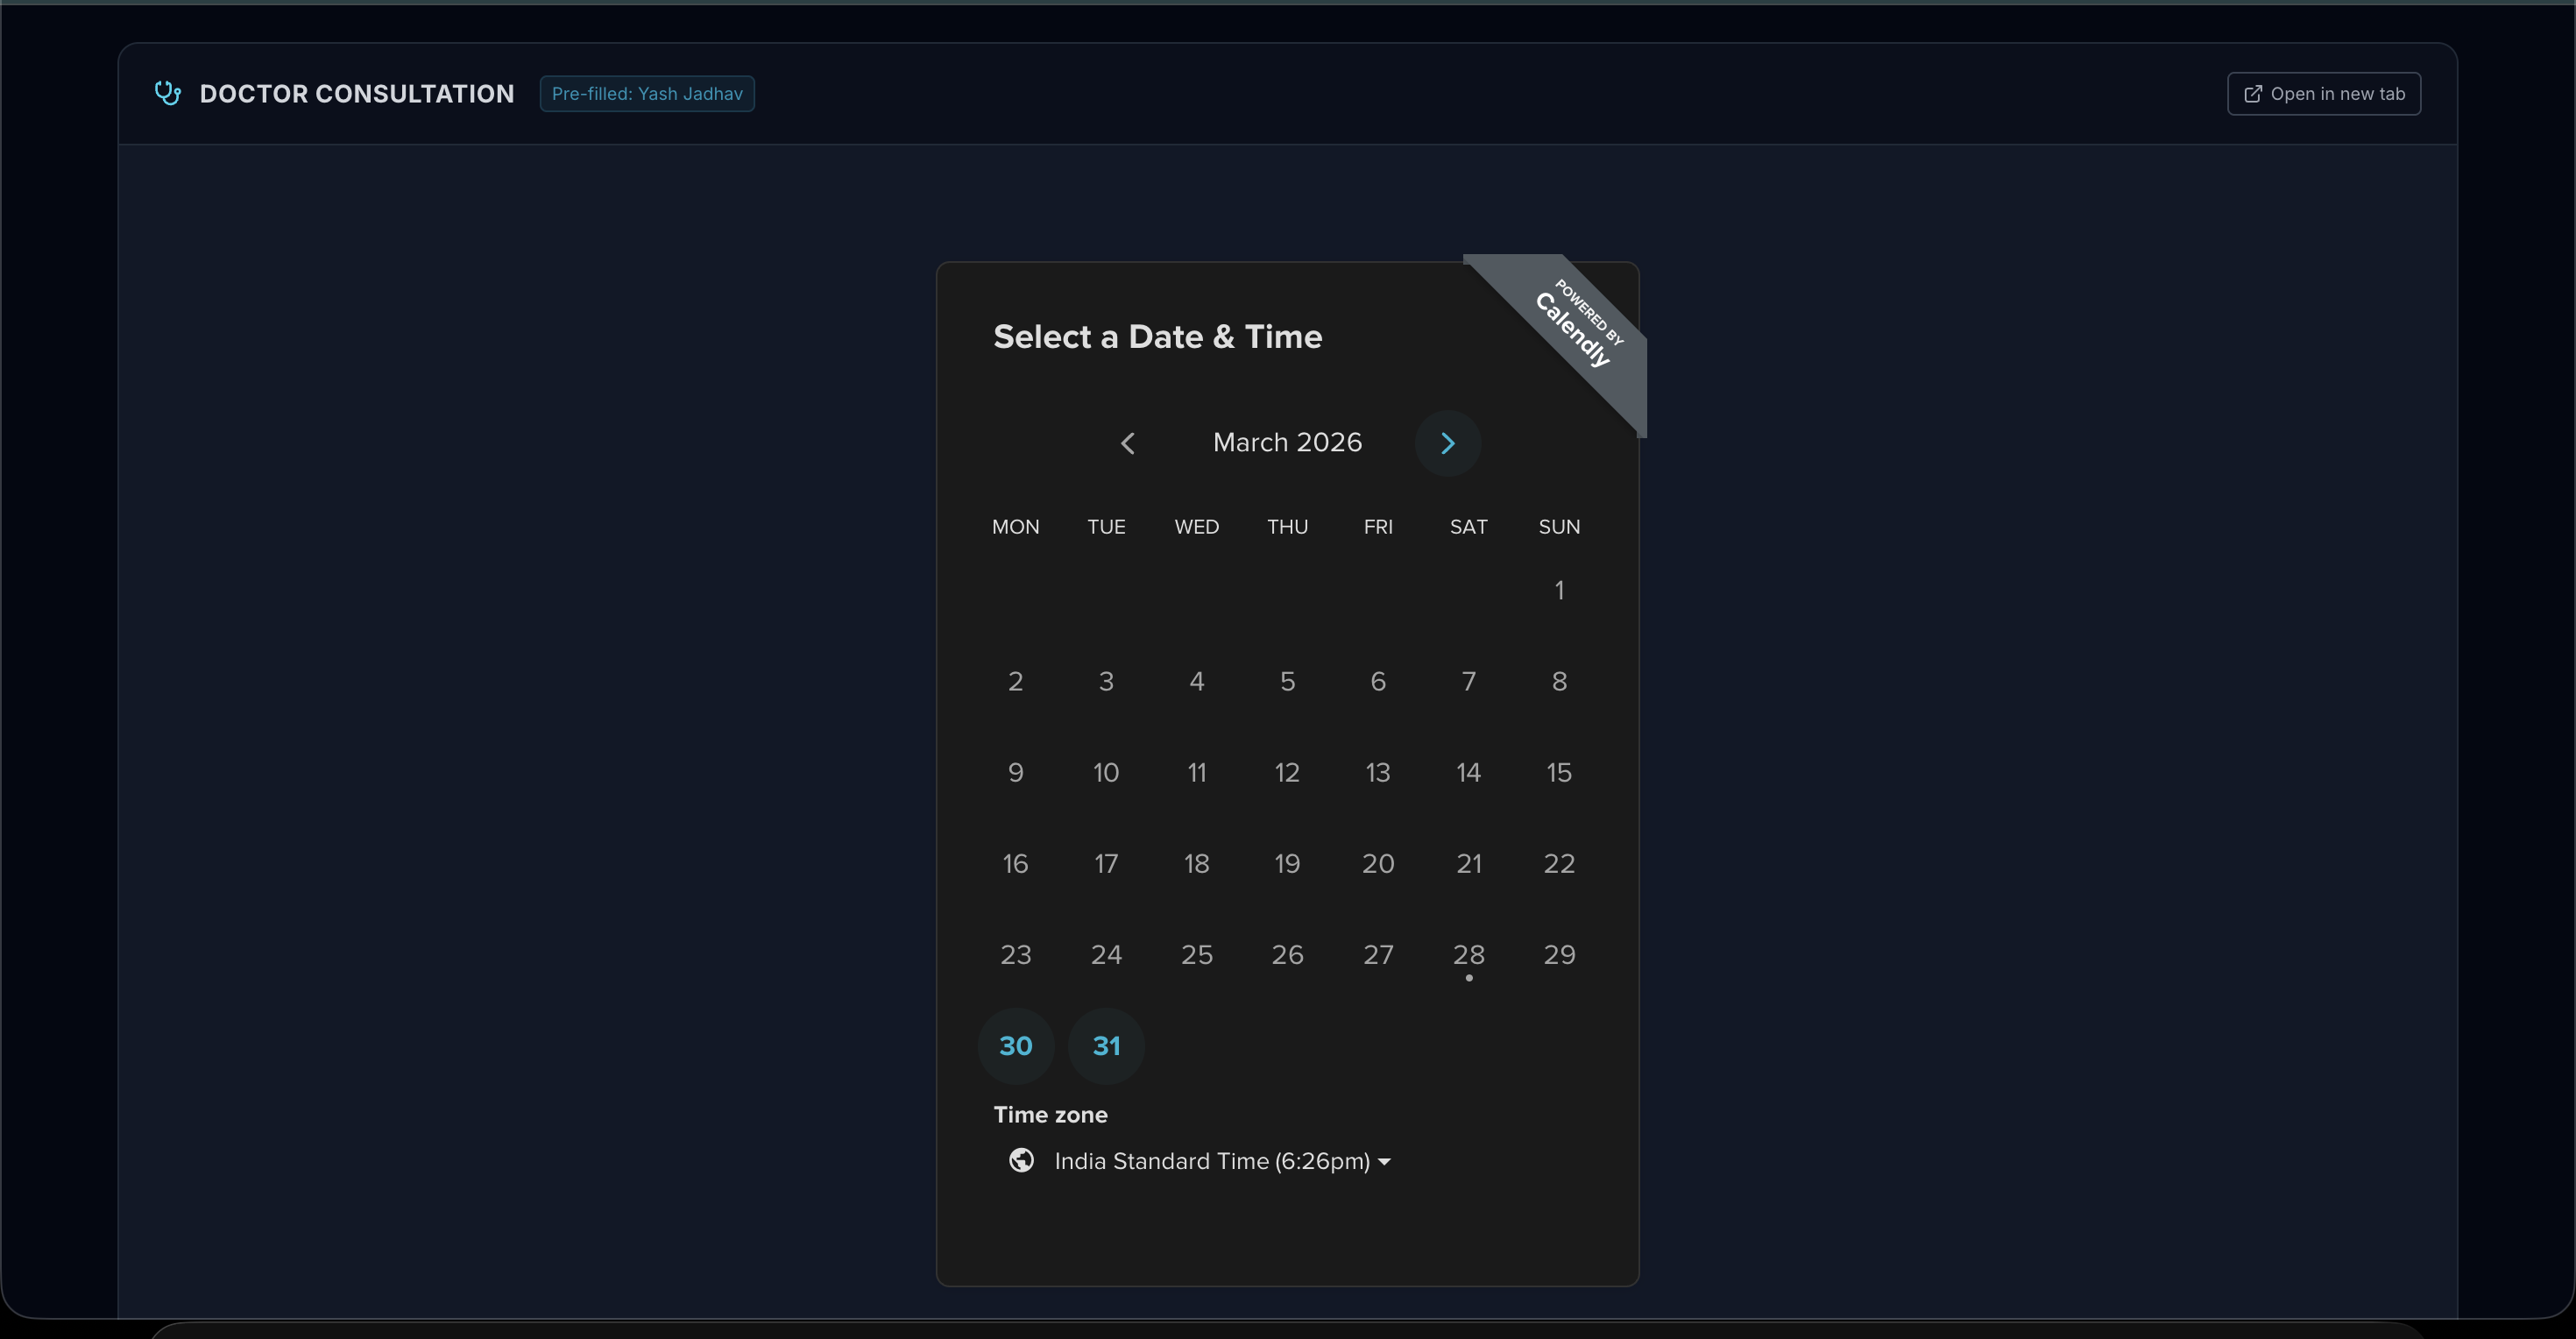
Task: Click the globe icon in Time zone
Action: pos(1021,1160)
